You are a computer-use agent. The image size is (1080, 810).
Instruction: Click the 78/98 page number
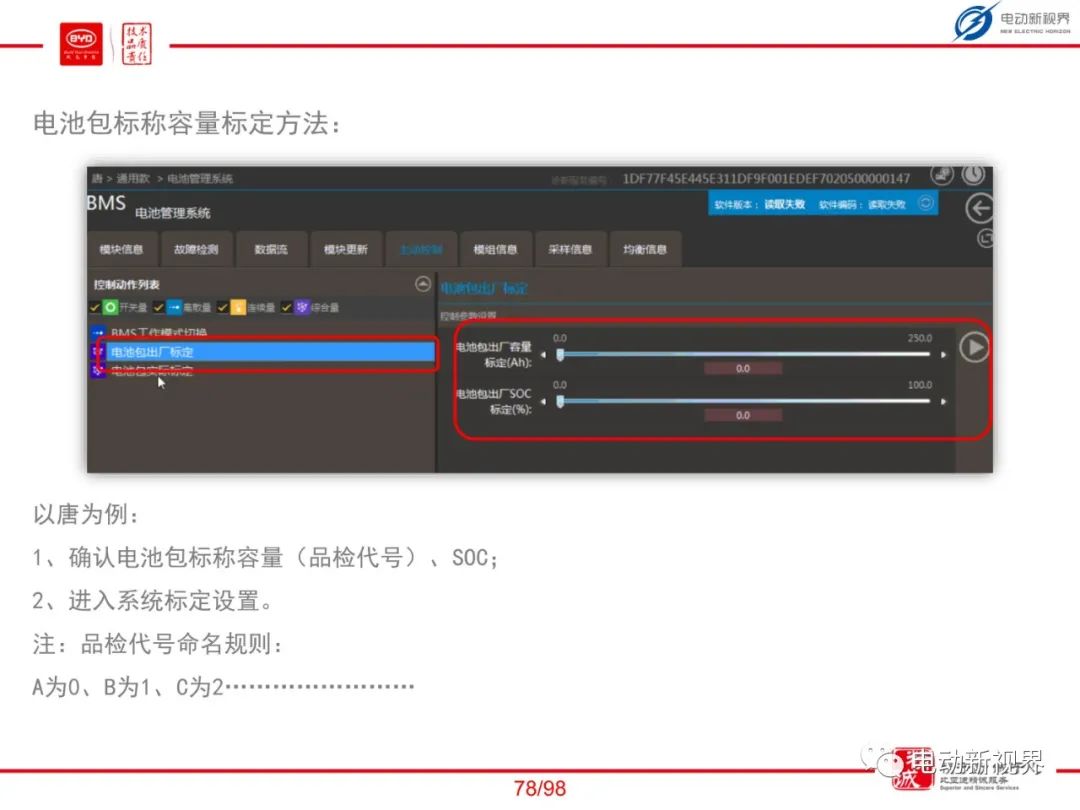540,788
